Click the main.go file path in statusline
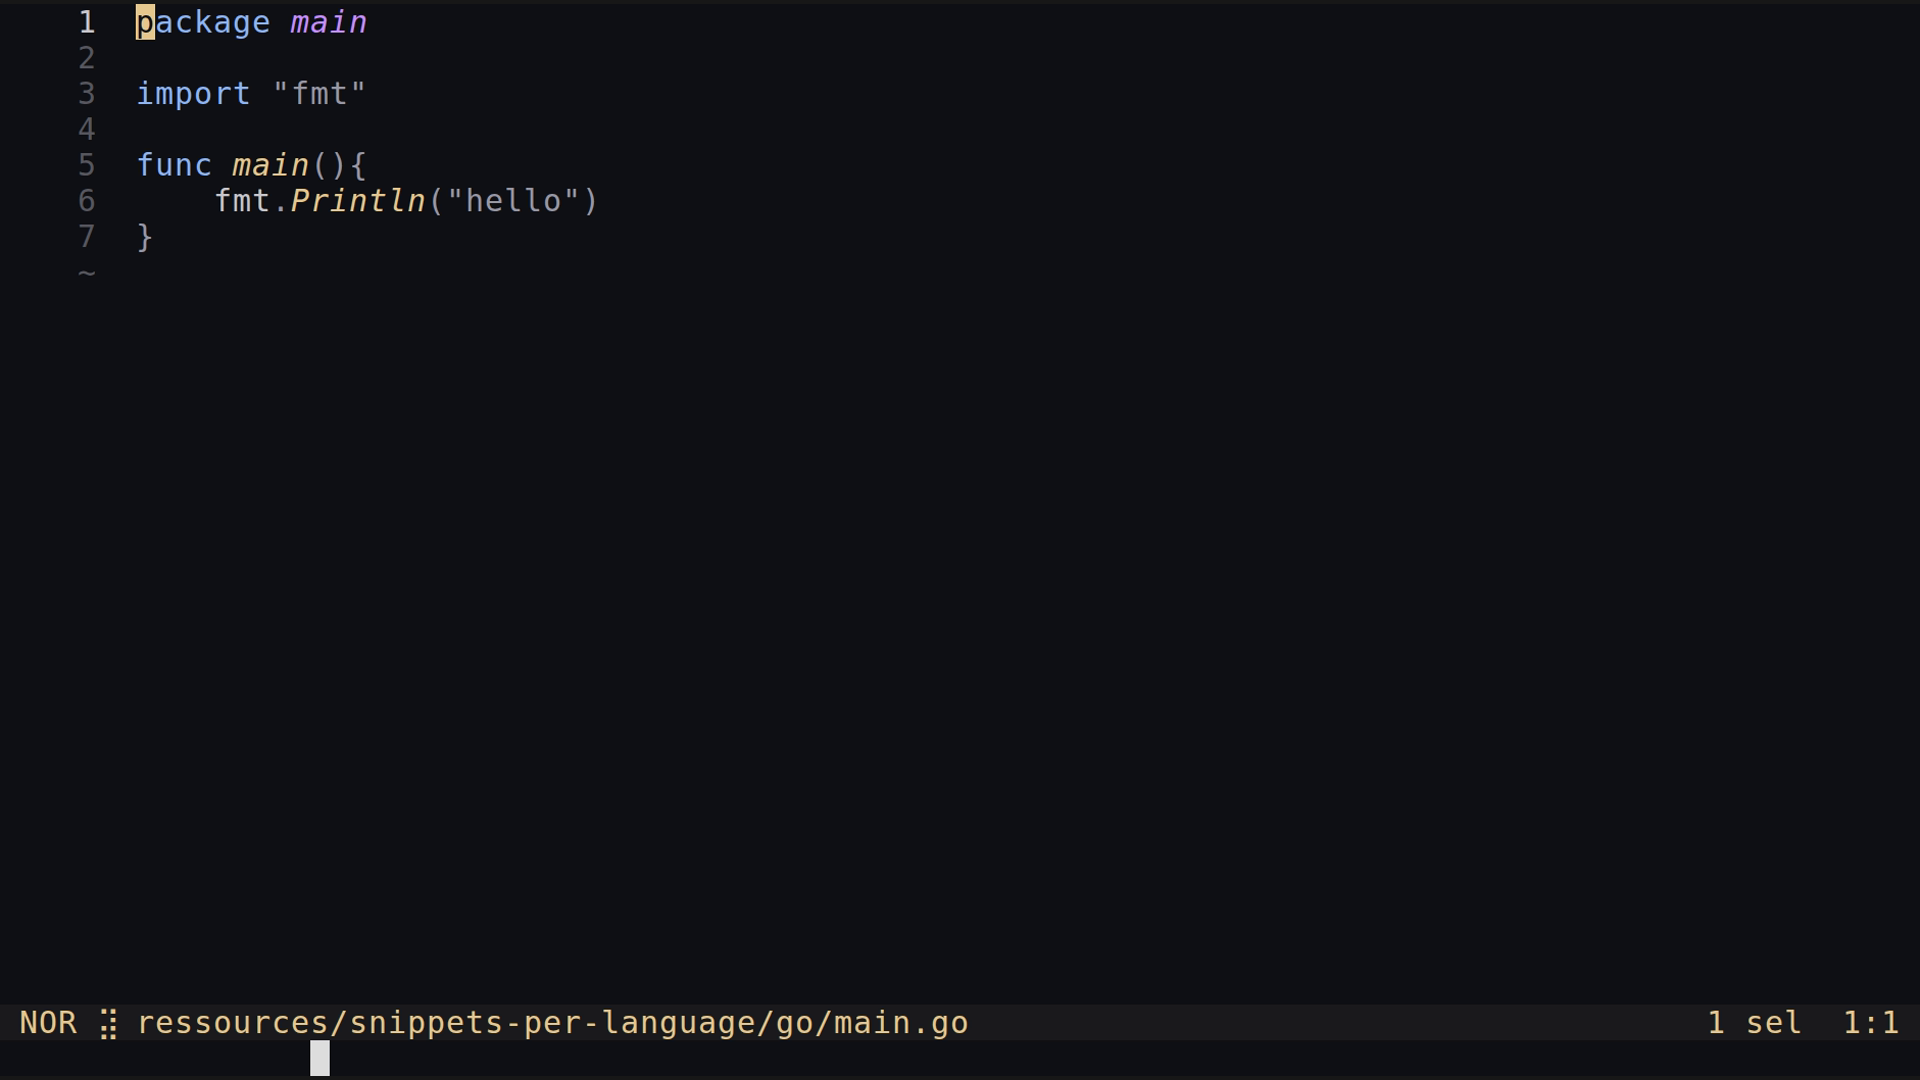1920x1080 pixels. pyautogui.click(x=552, y=1023)
